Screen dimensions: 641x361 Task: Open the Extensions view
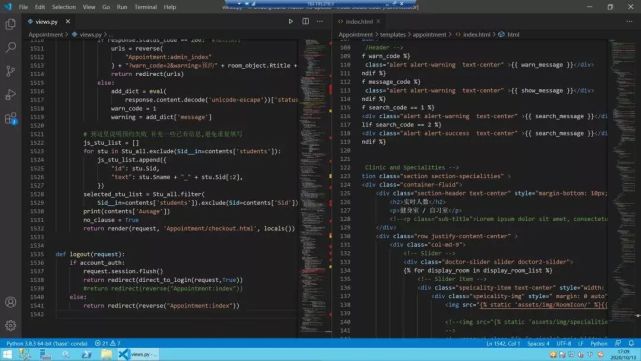coord(11,119)
